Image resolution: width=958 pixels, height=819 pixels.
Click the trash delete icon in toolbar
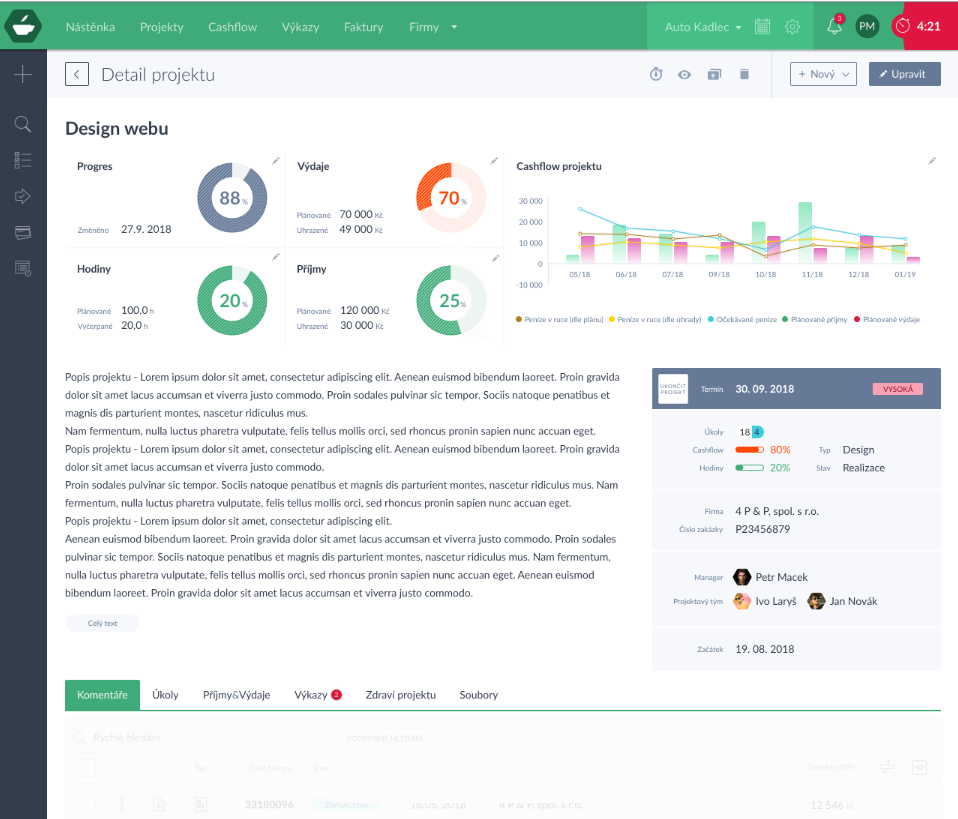pos(744,74)
